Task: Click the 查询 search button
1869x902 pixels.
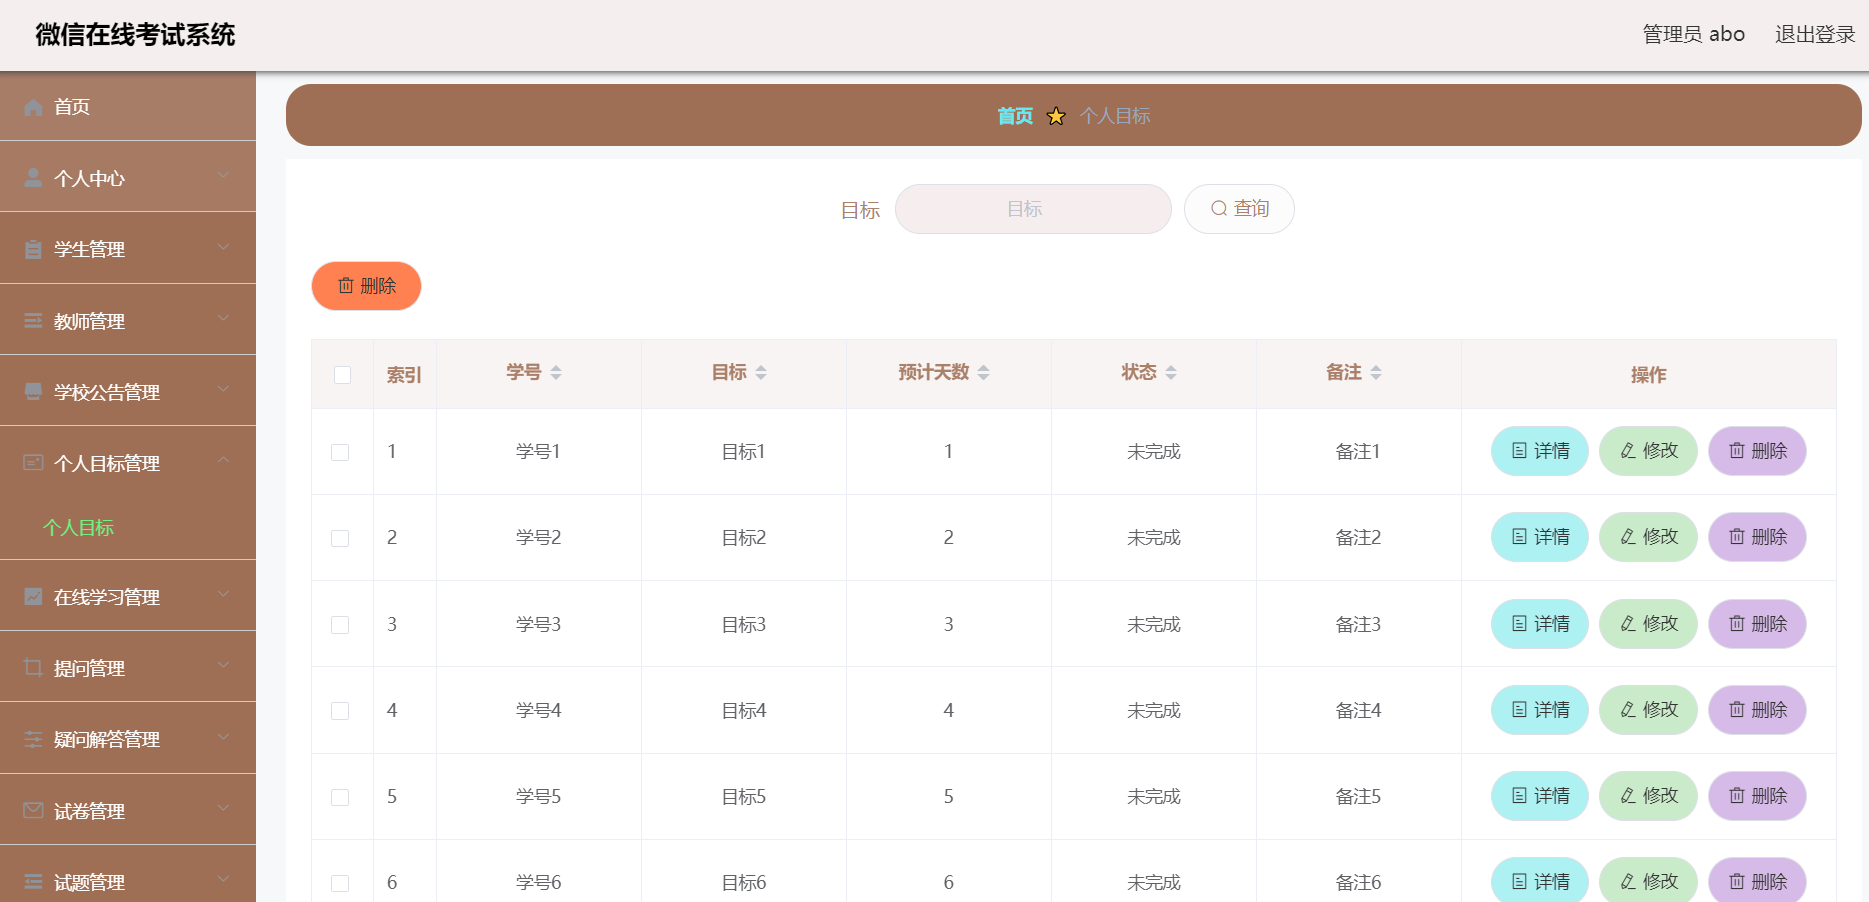Action: pyautogui.click(x=1239, y=209)
